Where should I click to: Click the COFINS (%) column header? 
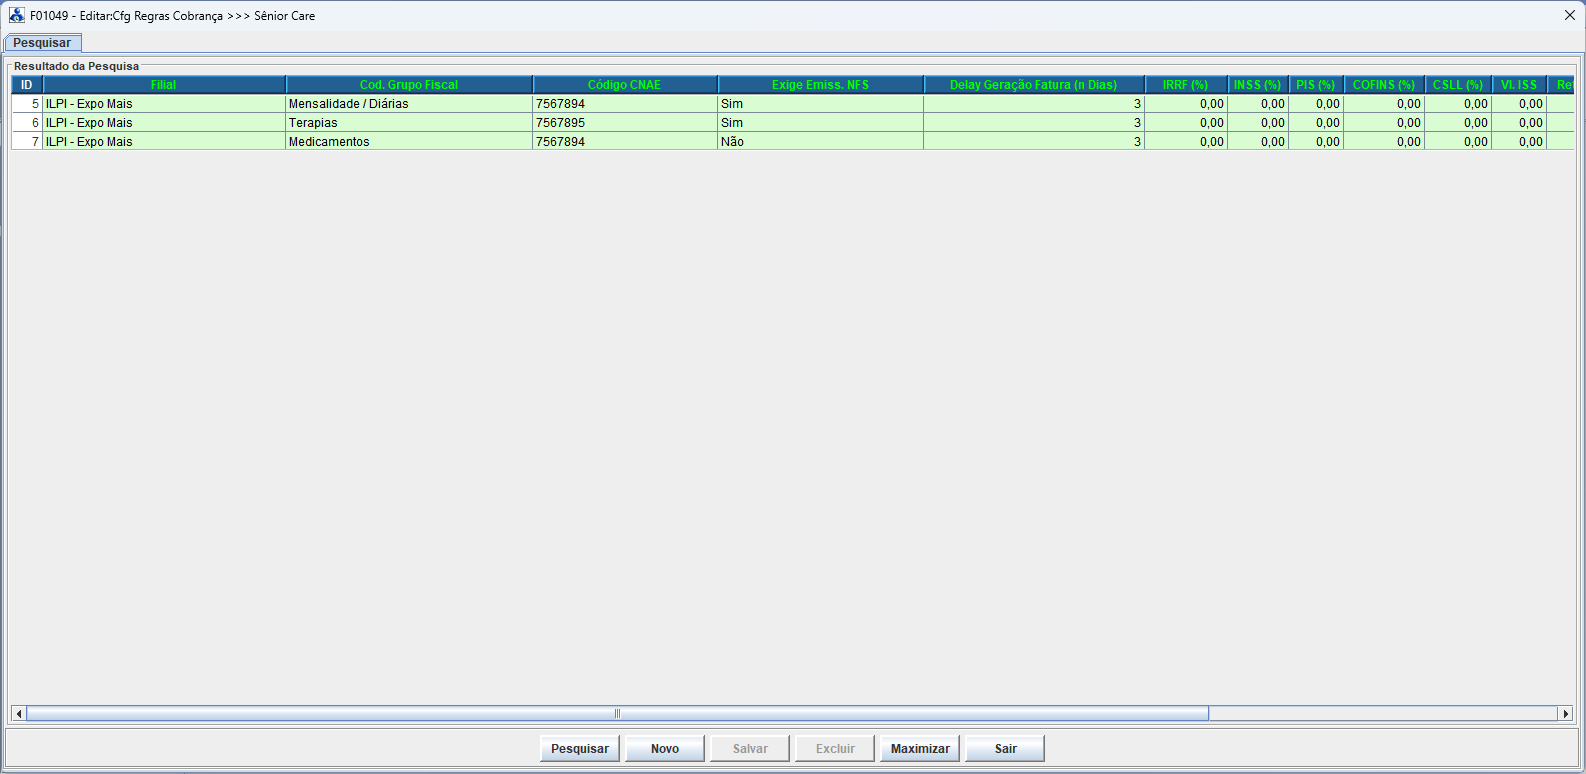(x=1384, y=85)
